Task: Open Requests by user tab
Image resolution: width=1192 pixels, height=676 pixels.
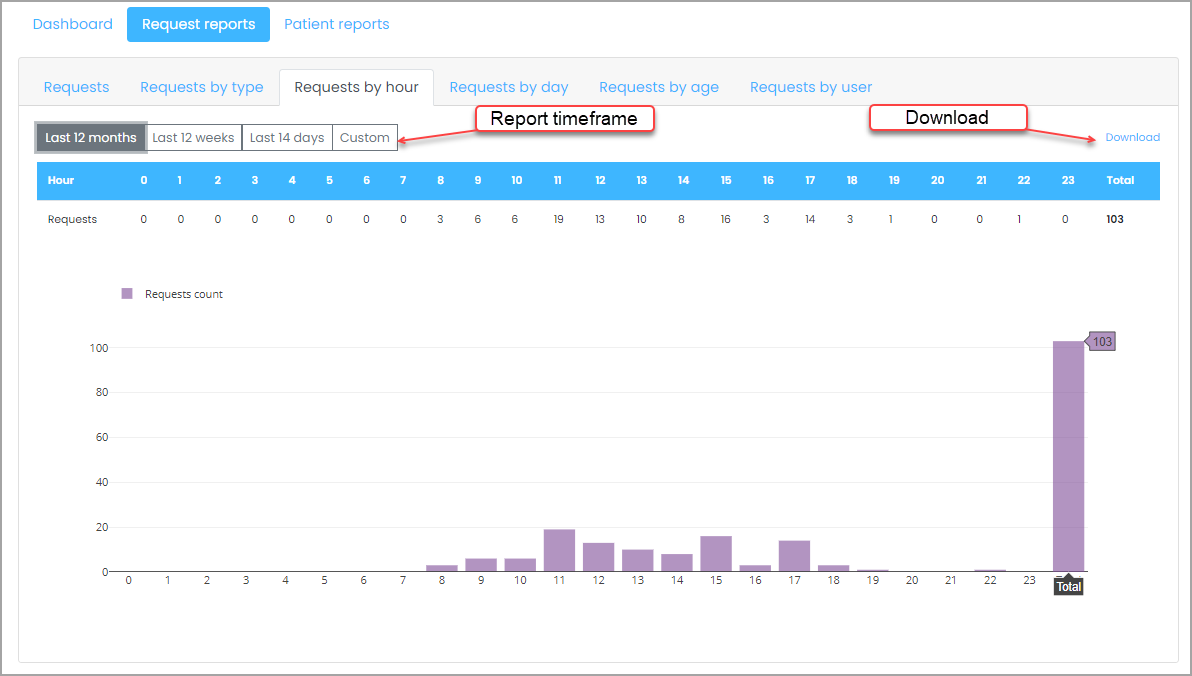Action: [811, 87]
